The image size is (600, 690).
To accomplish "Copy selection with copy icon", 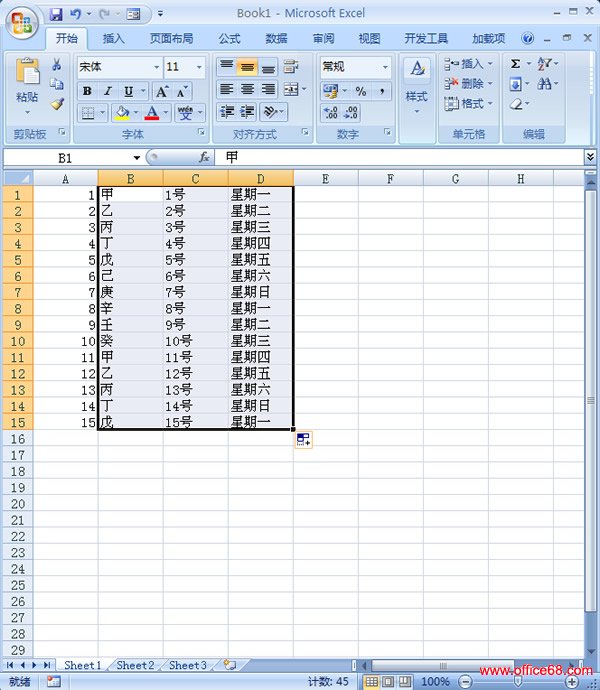I will click(x=57, y=84).
